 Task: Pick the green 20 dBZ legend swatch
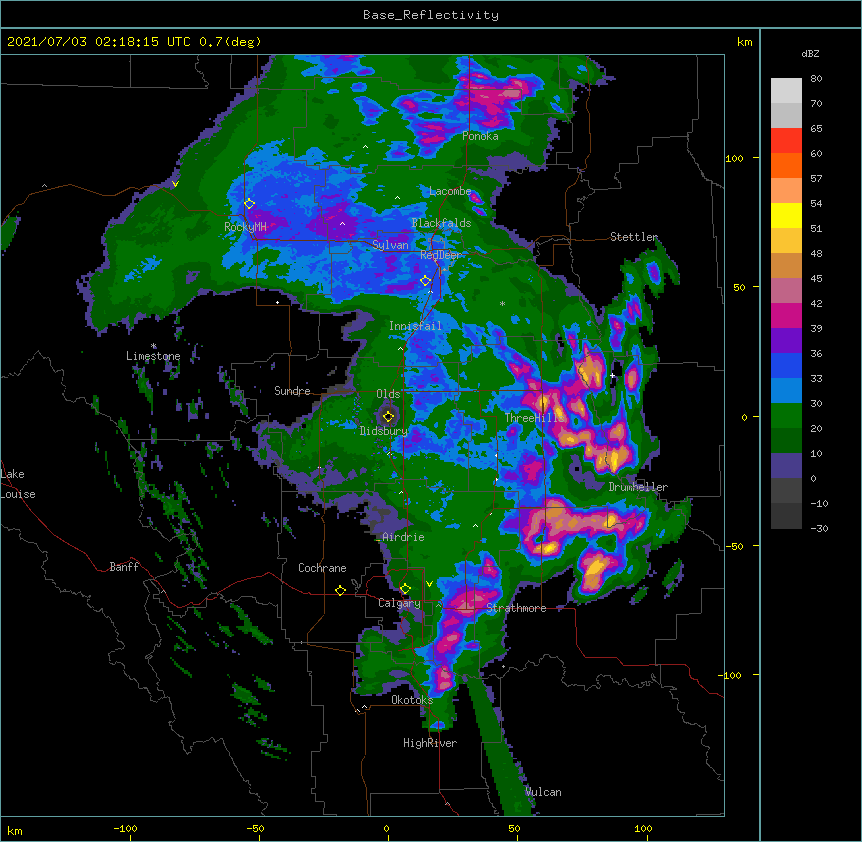786,416
